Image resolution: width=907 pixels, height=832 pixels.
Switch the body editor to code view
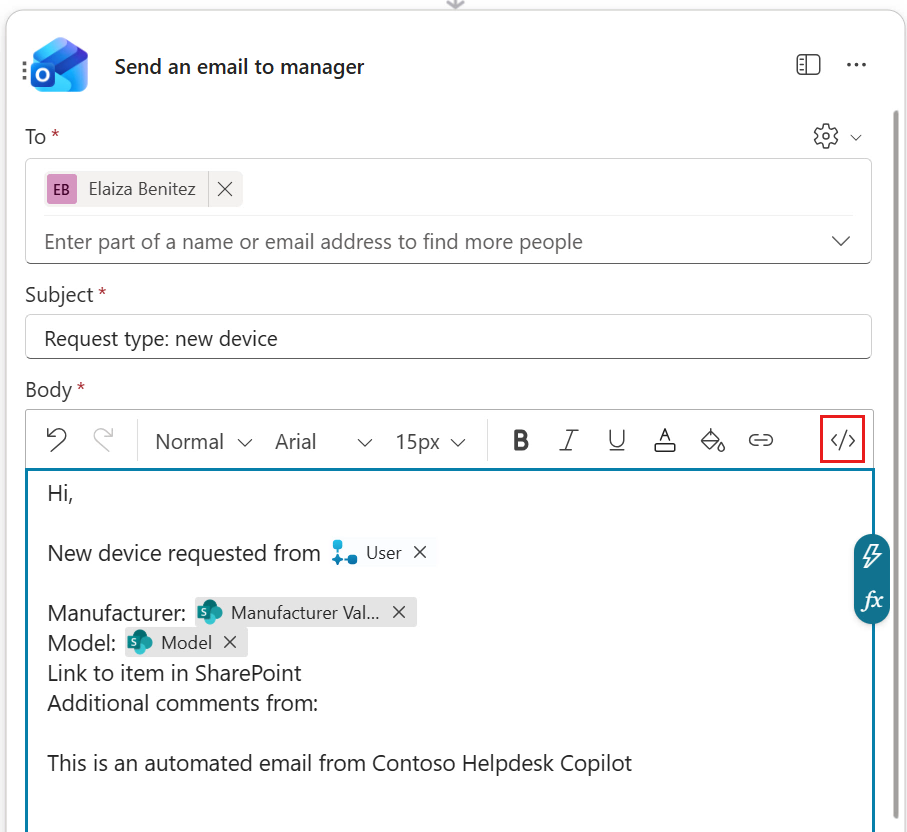[x=842, y=439]
